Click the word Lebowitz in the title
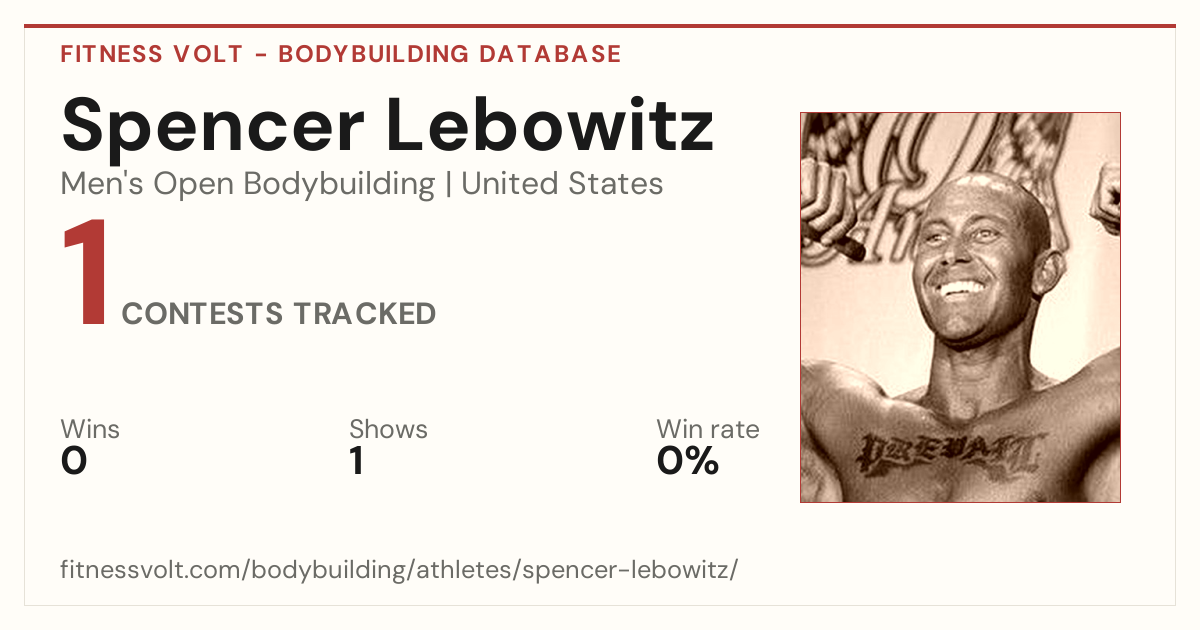Viewport: 1200px width, 630px height. [549, 123]
